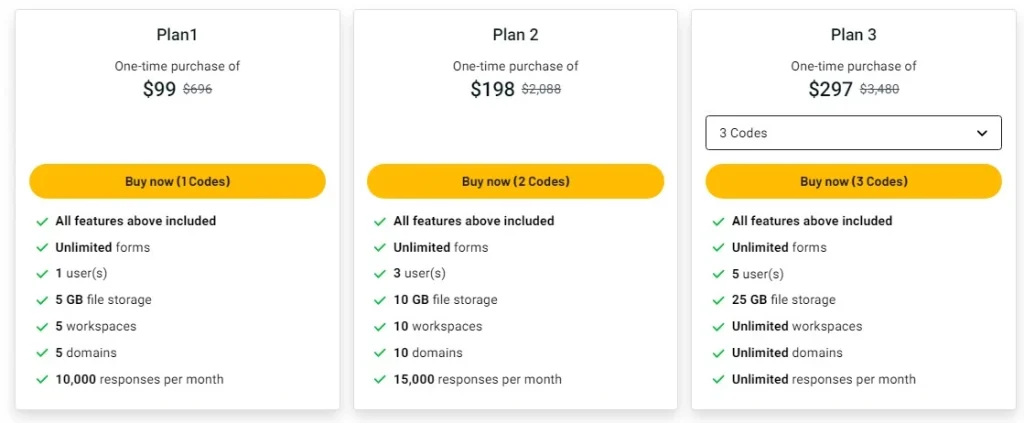Click the 5 domains feature text
The height and width of the screenshot is (423, 1024).
86,353
